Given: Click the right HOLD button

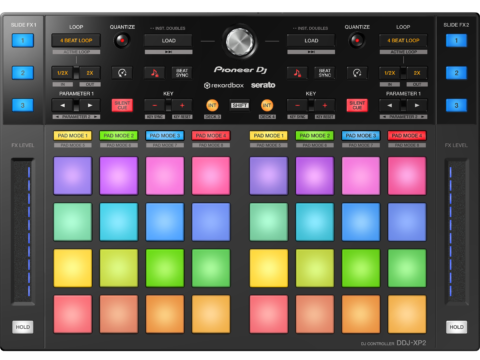Looking at the screenshot, I should click(x=456, y=327).
